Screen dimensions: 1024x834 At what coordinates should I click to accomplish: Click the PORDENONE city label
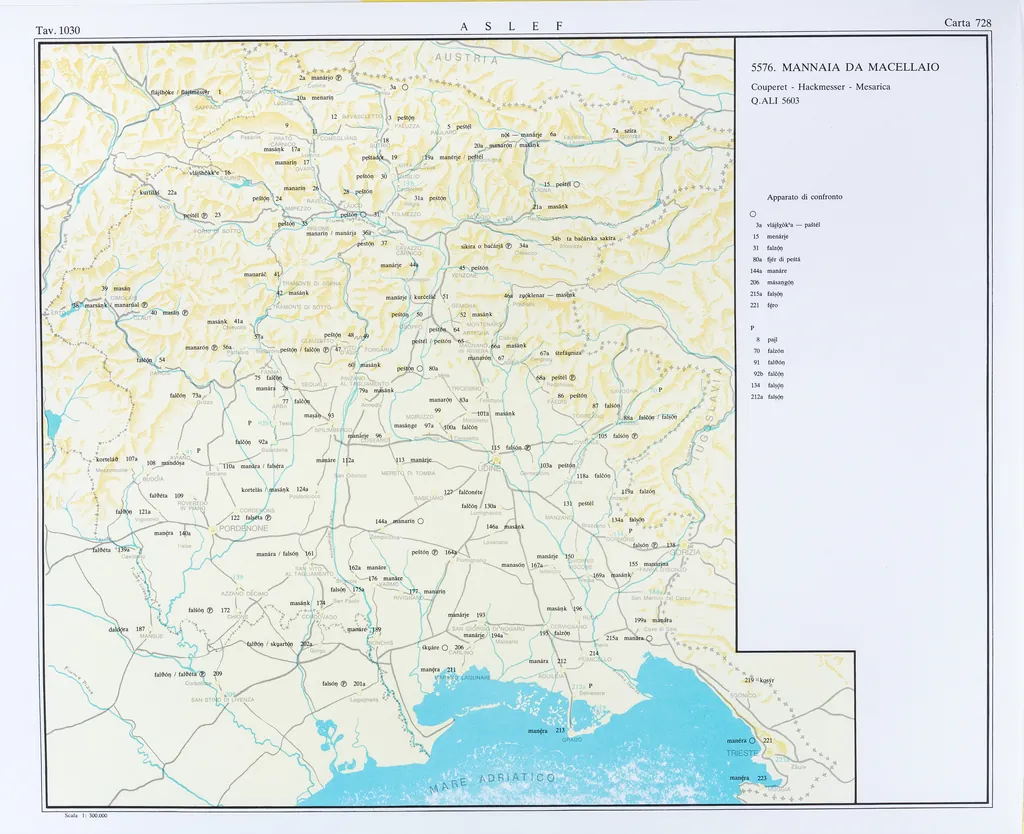244,527
